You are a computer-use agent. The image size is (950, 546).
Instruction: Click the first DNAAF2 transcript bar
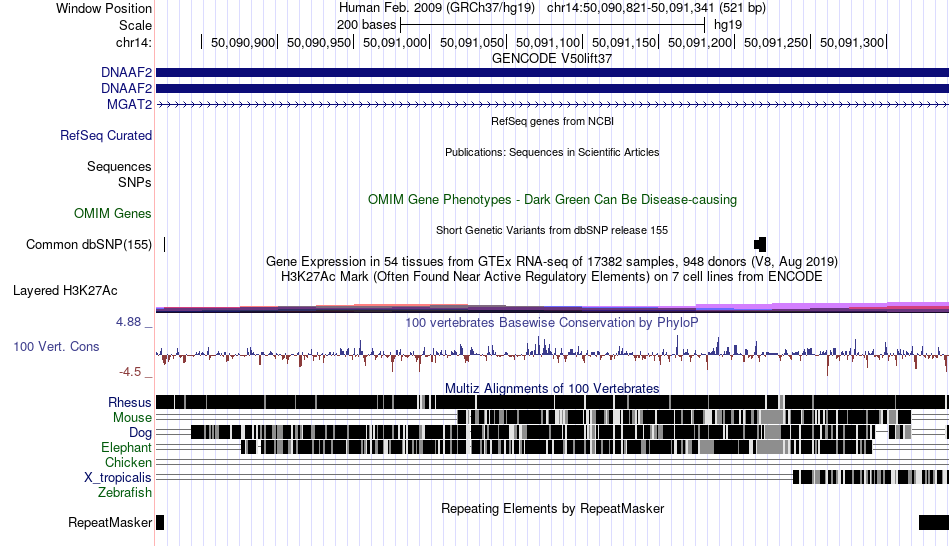pos(552,73)
